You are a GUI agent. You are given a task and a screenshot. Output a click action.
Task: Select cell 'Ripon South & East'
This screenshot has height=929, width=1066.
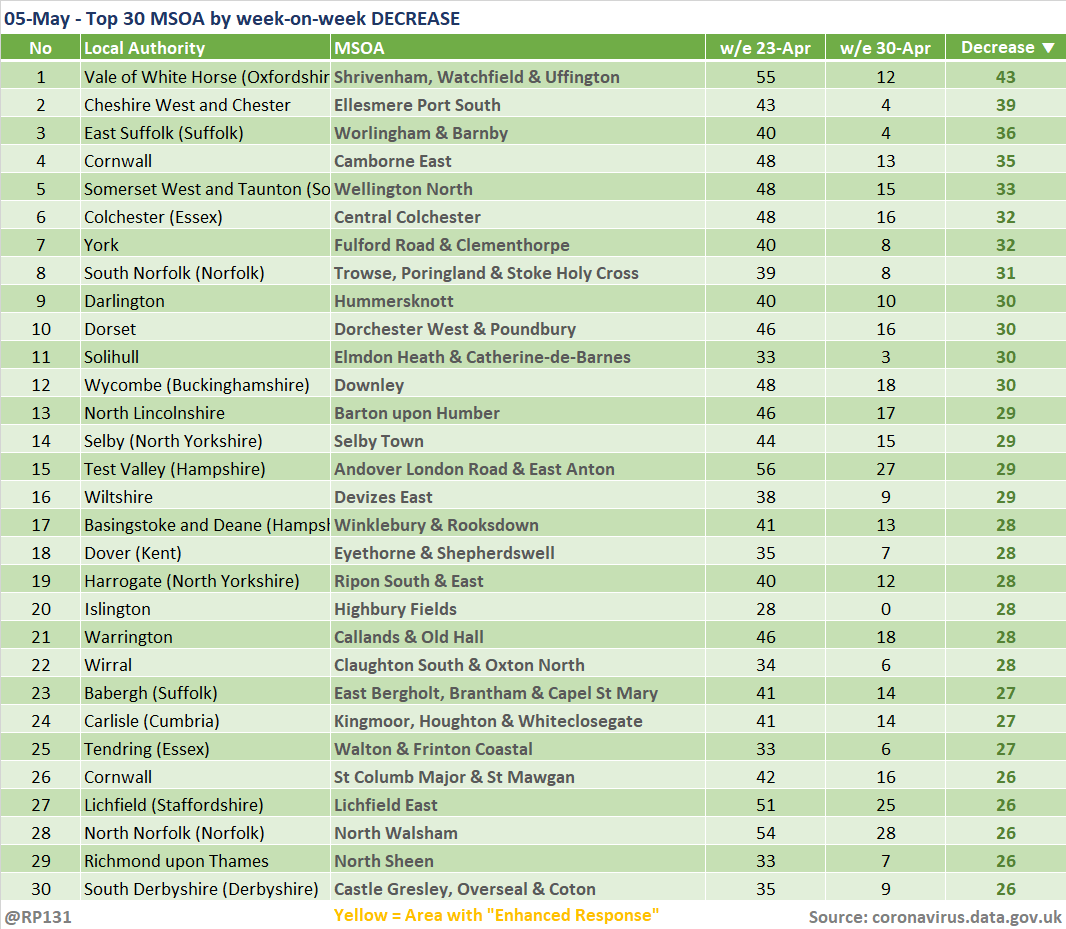coord(517,580)
